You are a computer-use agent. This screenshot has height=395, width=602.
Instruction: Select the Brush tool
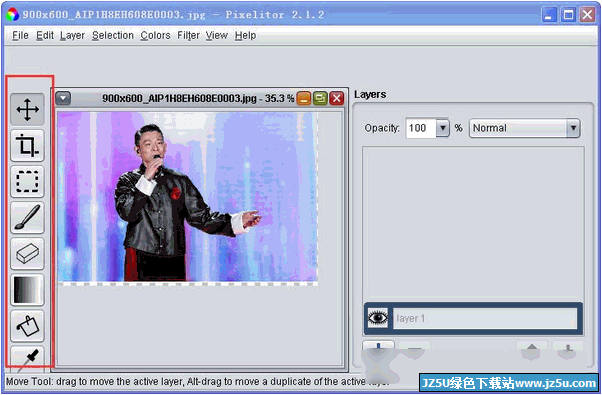[x=27, y=217]
